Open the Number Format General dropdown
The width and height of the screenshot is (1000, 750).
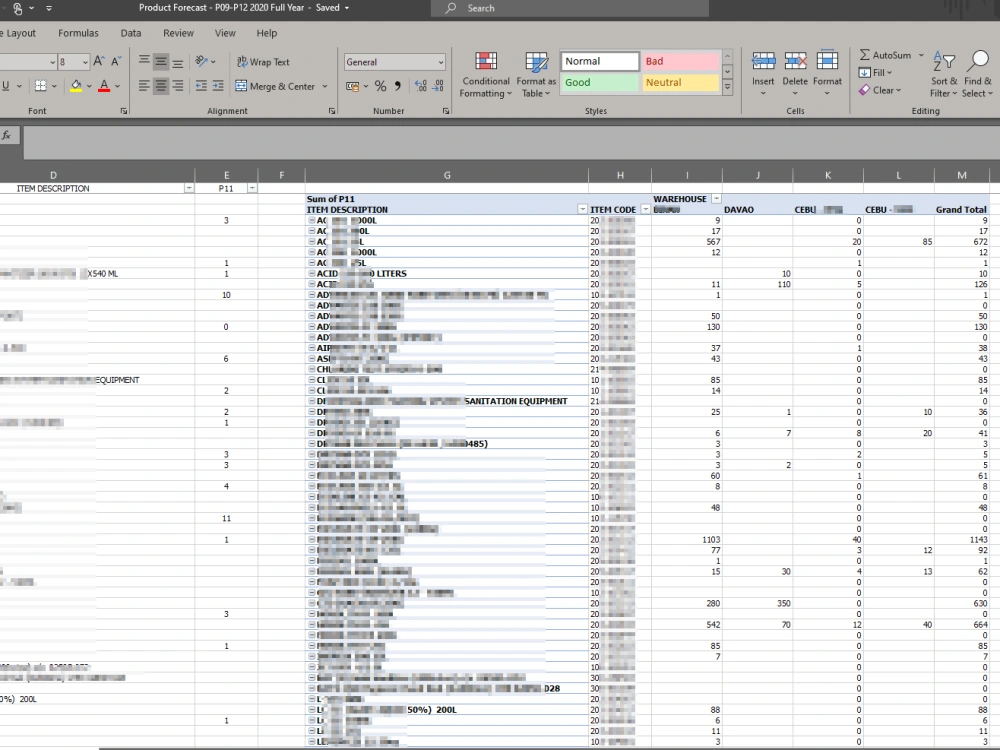[x=441, y=62]
